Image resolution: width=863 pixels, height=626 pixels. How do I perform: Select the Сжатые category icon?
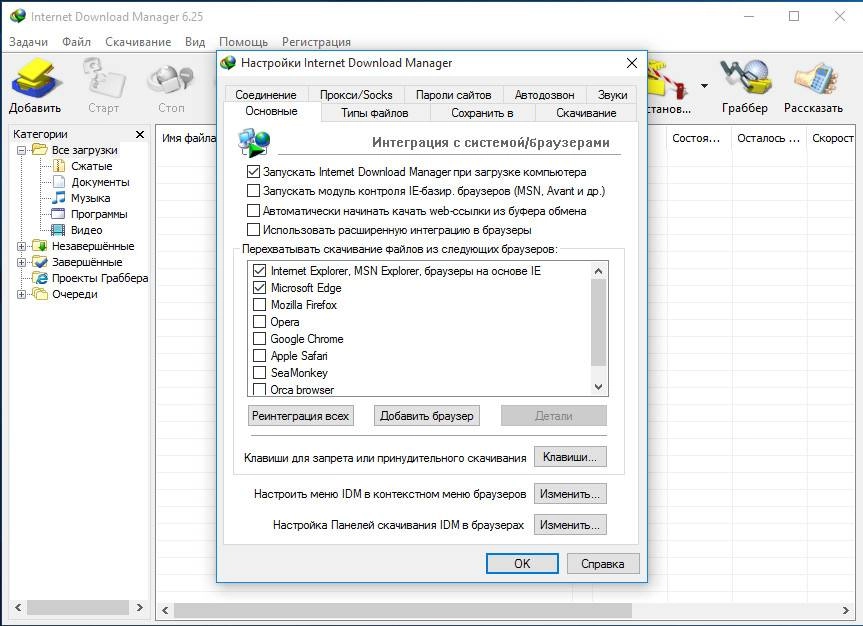(x=58, y=166)
